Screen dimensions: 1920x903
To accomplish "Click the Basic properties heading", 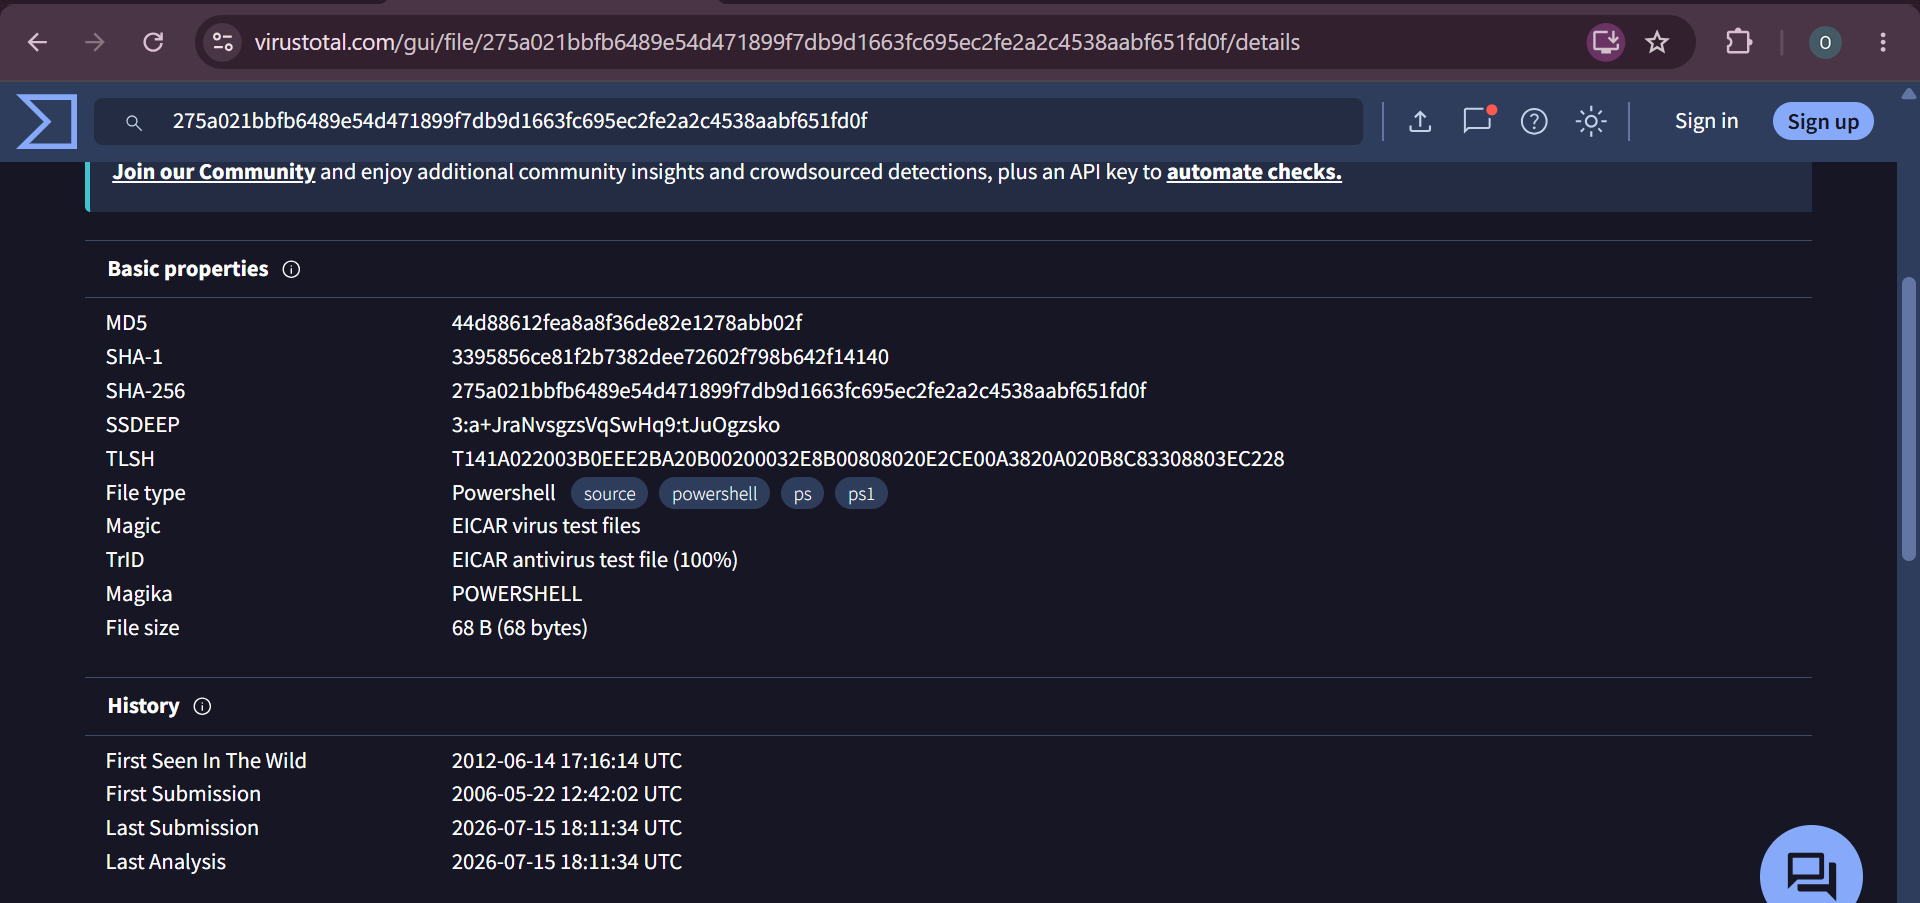I will tap(187, 269).
